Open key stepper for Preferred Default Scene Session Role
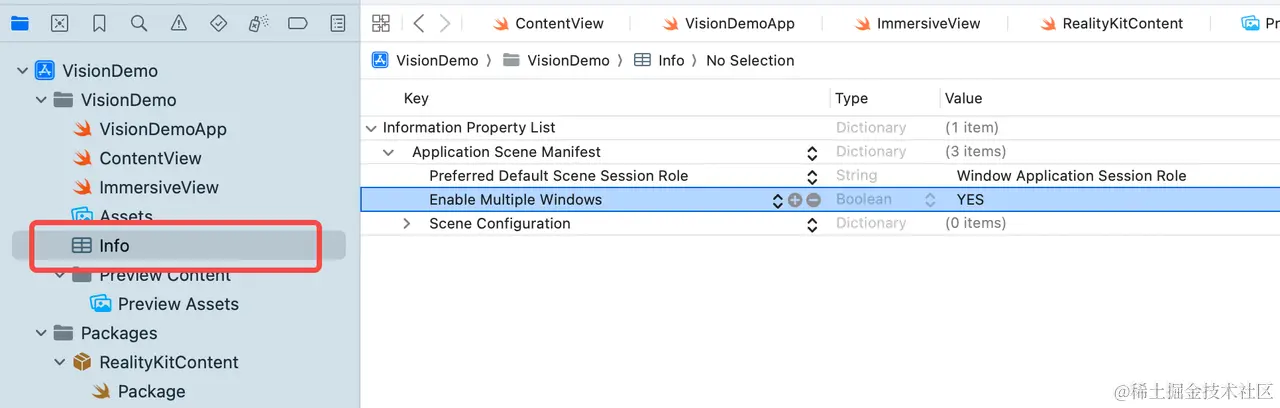 pyautogui.click(x=812, y=176)
